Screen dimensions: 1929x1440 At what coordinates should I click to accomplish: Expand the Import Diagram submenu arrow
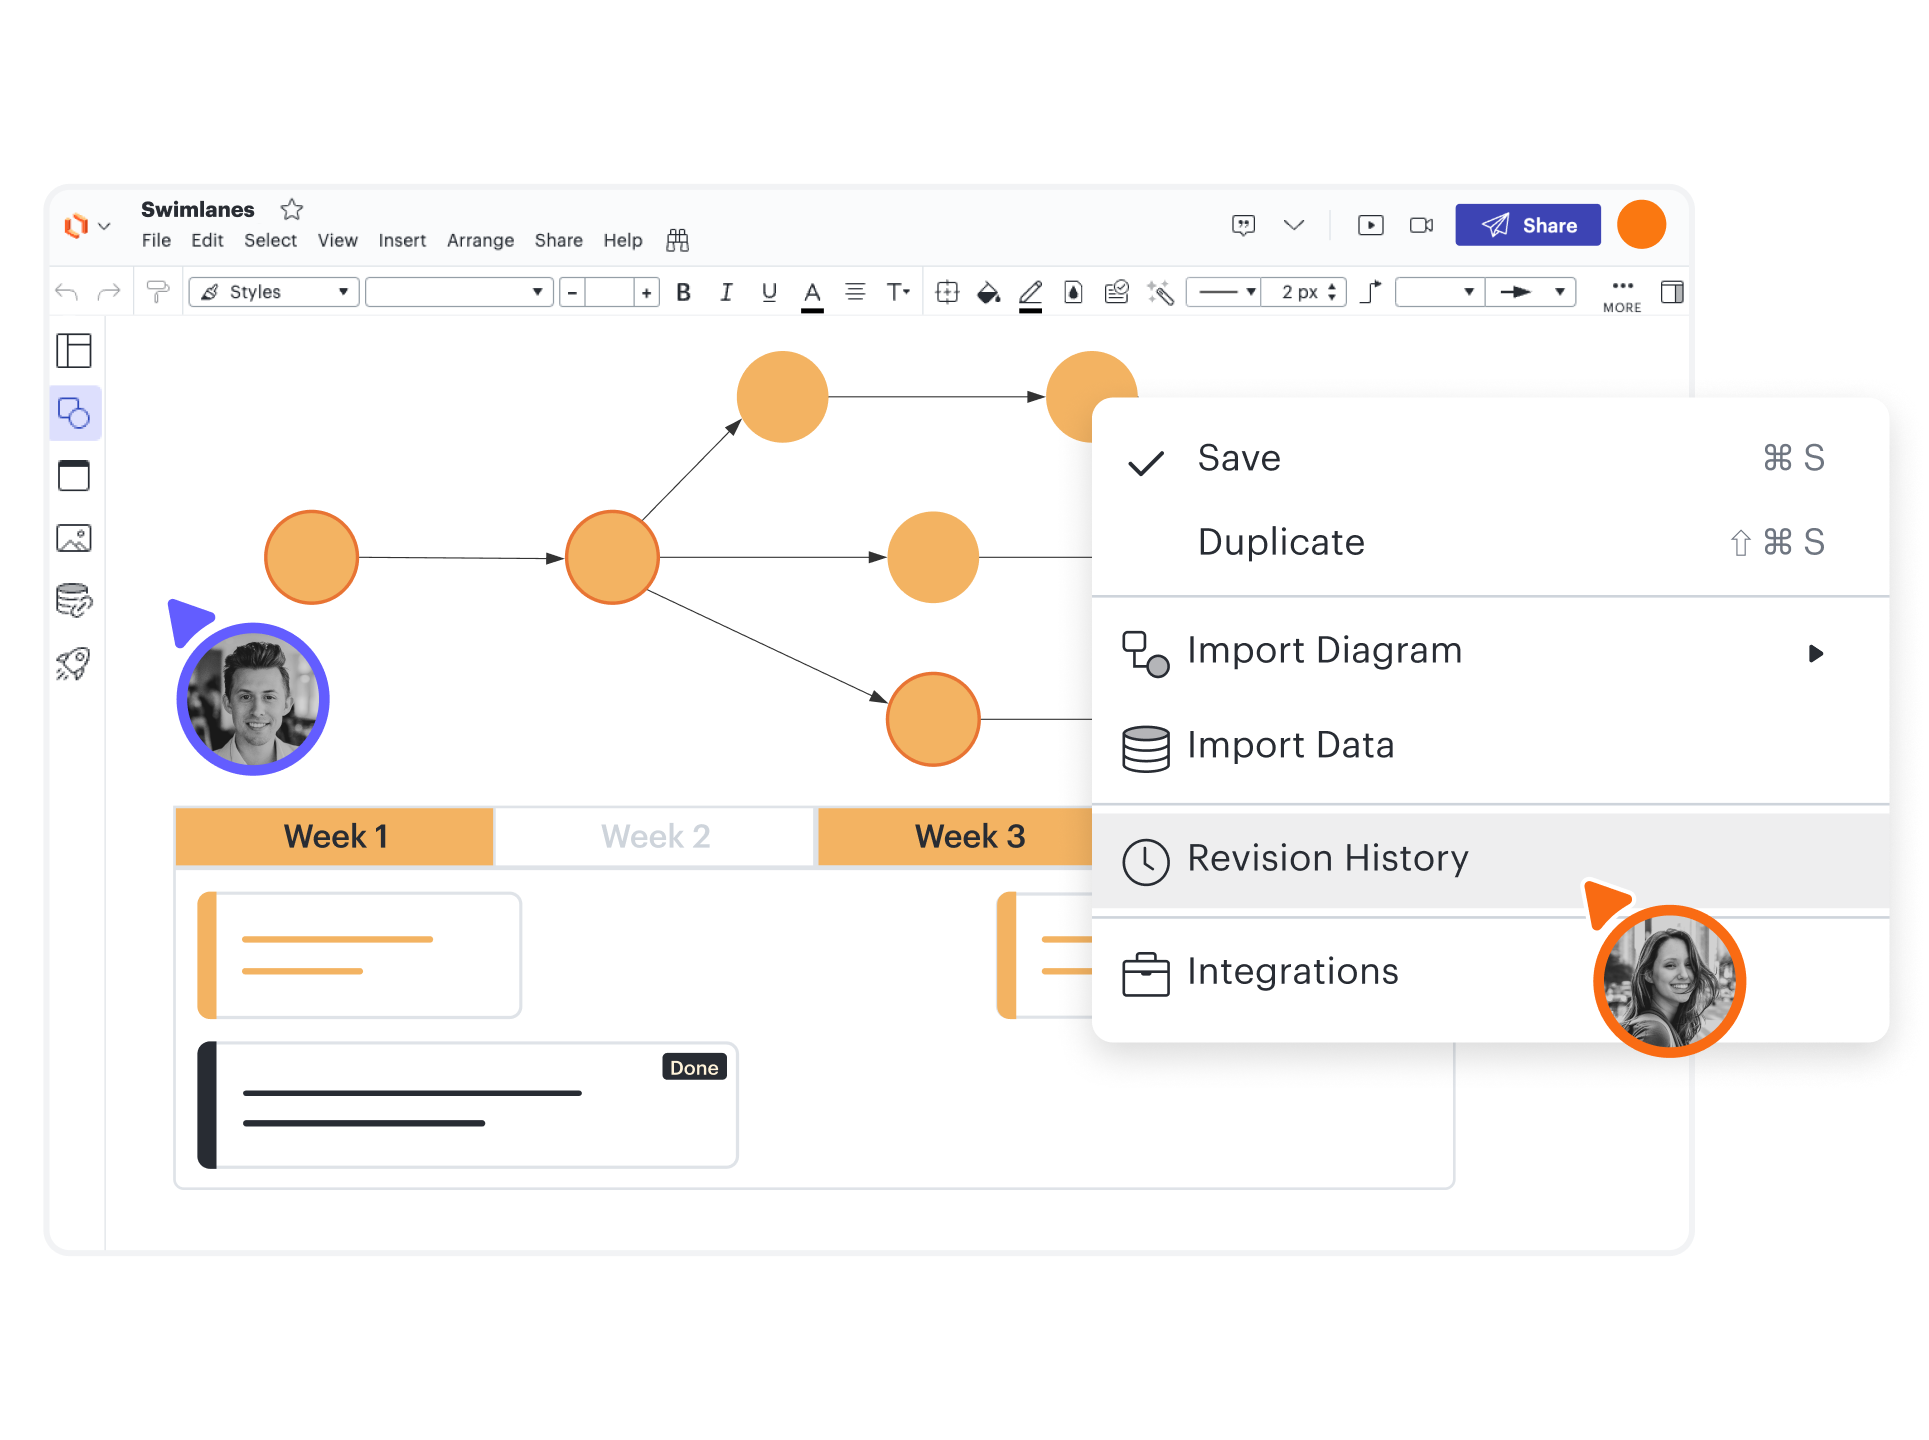(1815, 653)
